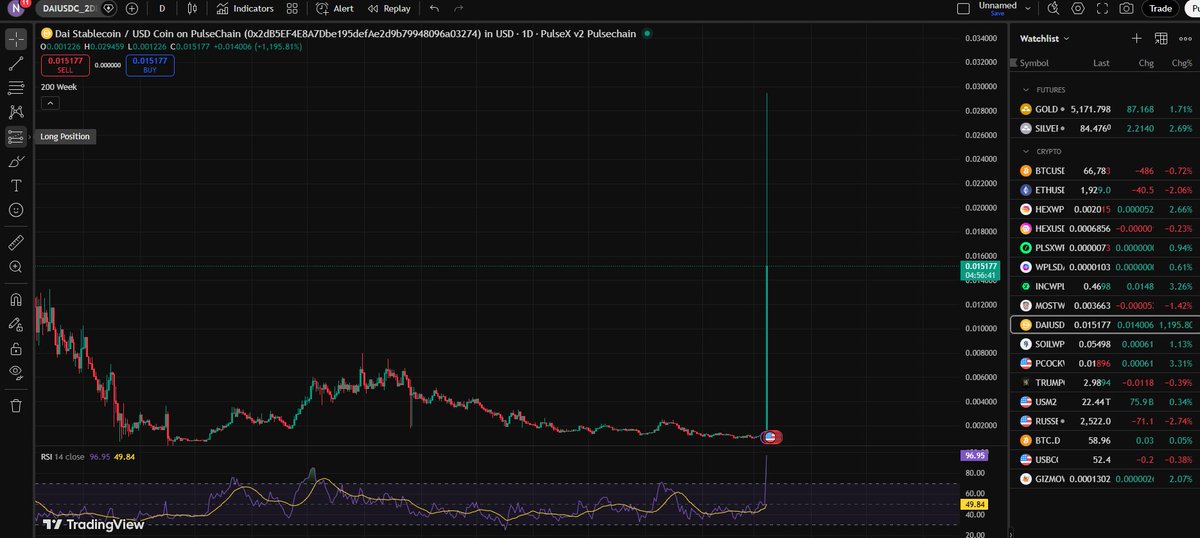This screenshot has height=538, width=1200.
Task: Click the blue BUY price button
Action: click(x=150, y=66)
